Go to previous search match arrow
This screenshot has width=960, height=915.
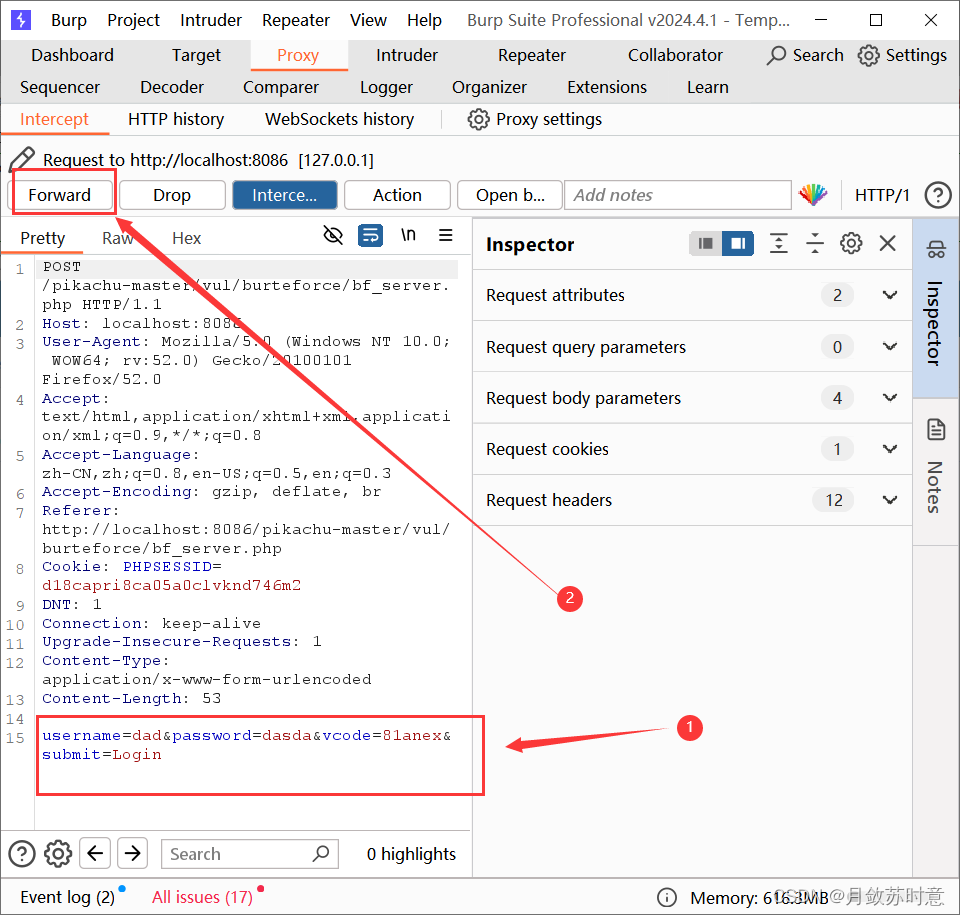coord(95,853)
